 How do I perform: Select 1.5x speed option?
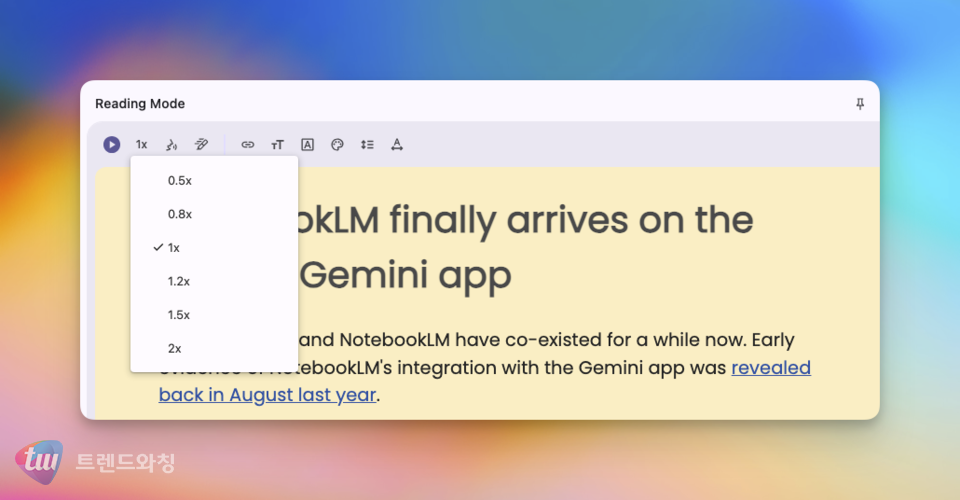[180, 315]
